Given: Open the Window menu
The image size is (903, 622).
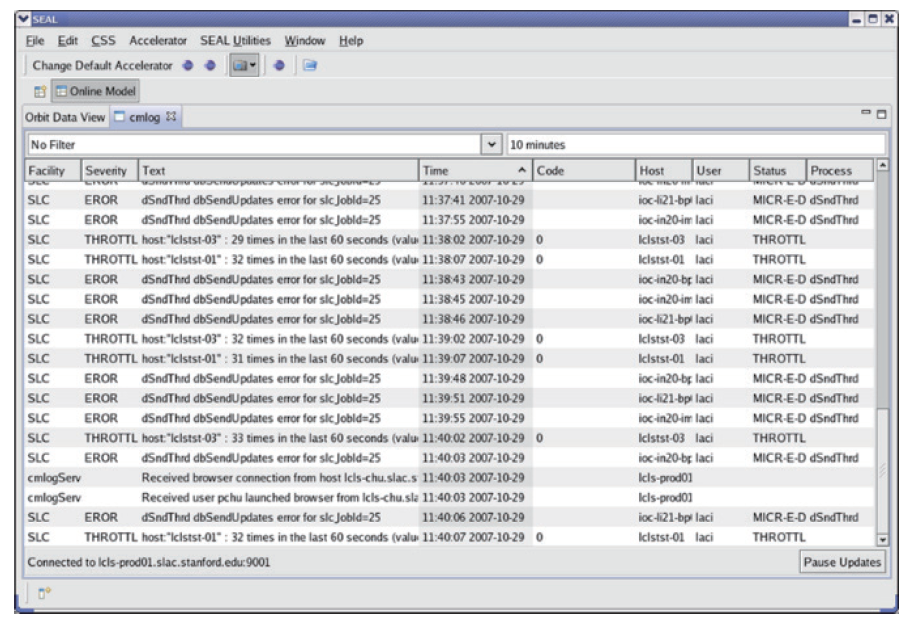Looking at the screenshot, I should click(x=305, y=41).
